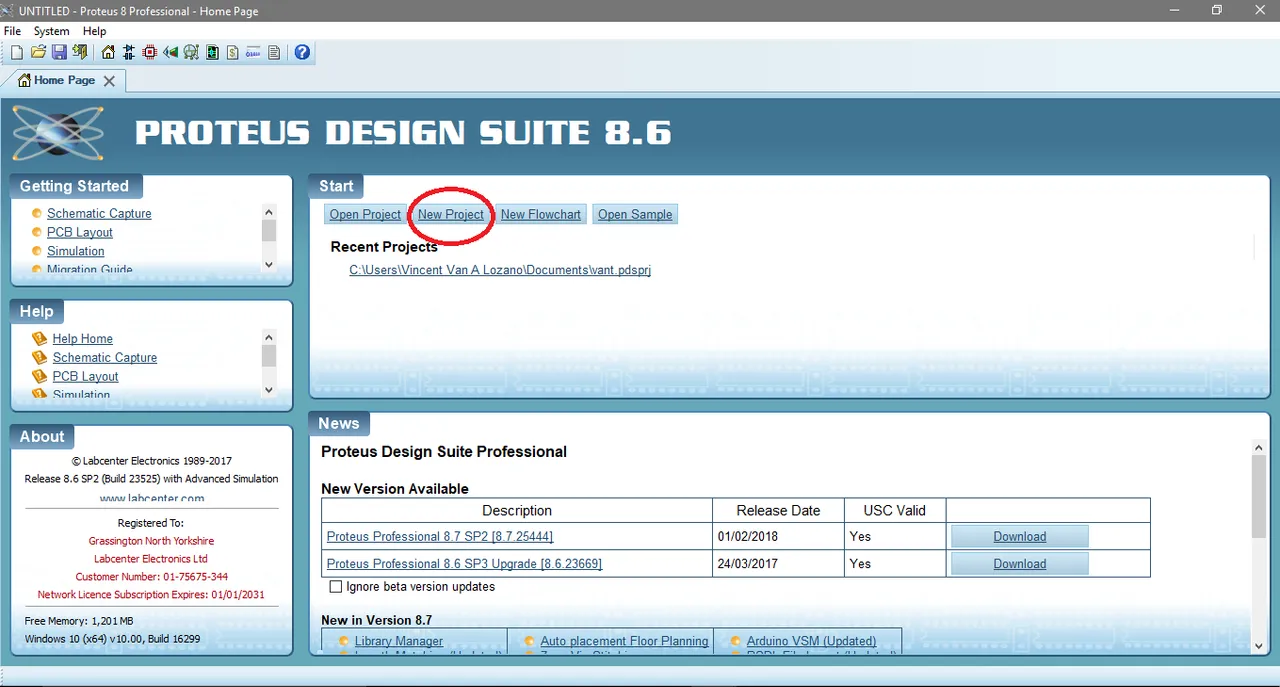Click the New Flowchart button
The height and width of the screenshot is (687, 1280).
tap(541, 214)
